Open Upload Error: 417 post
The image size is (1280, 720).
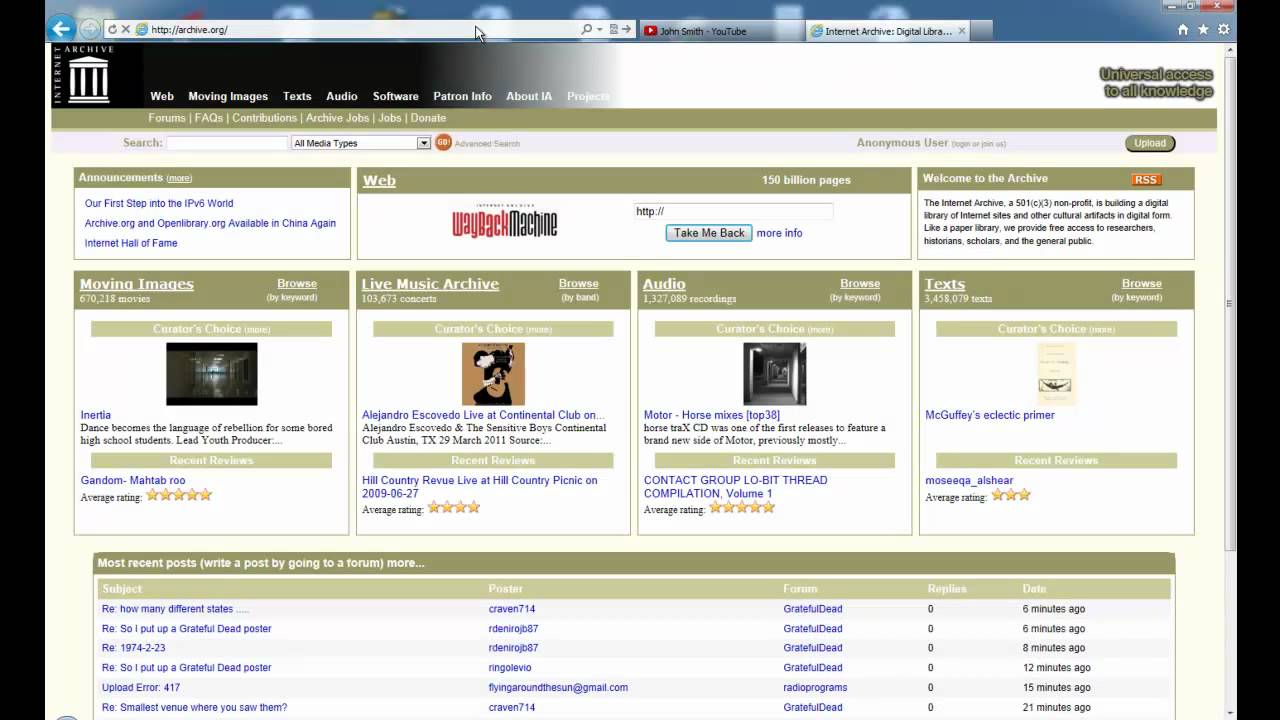141,687
